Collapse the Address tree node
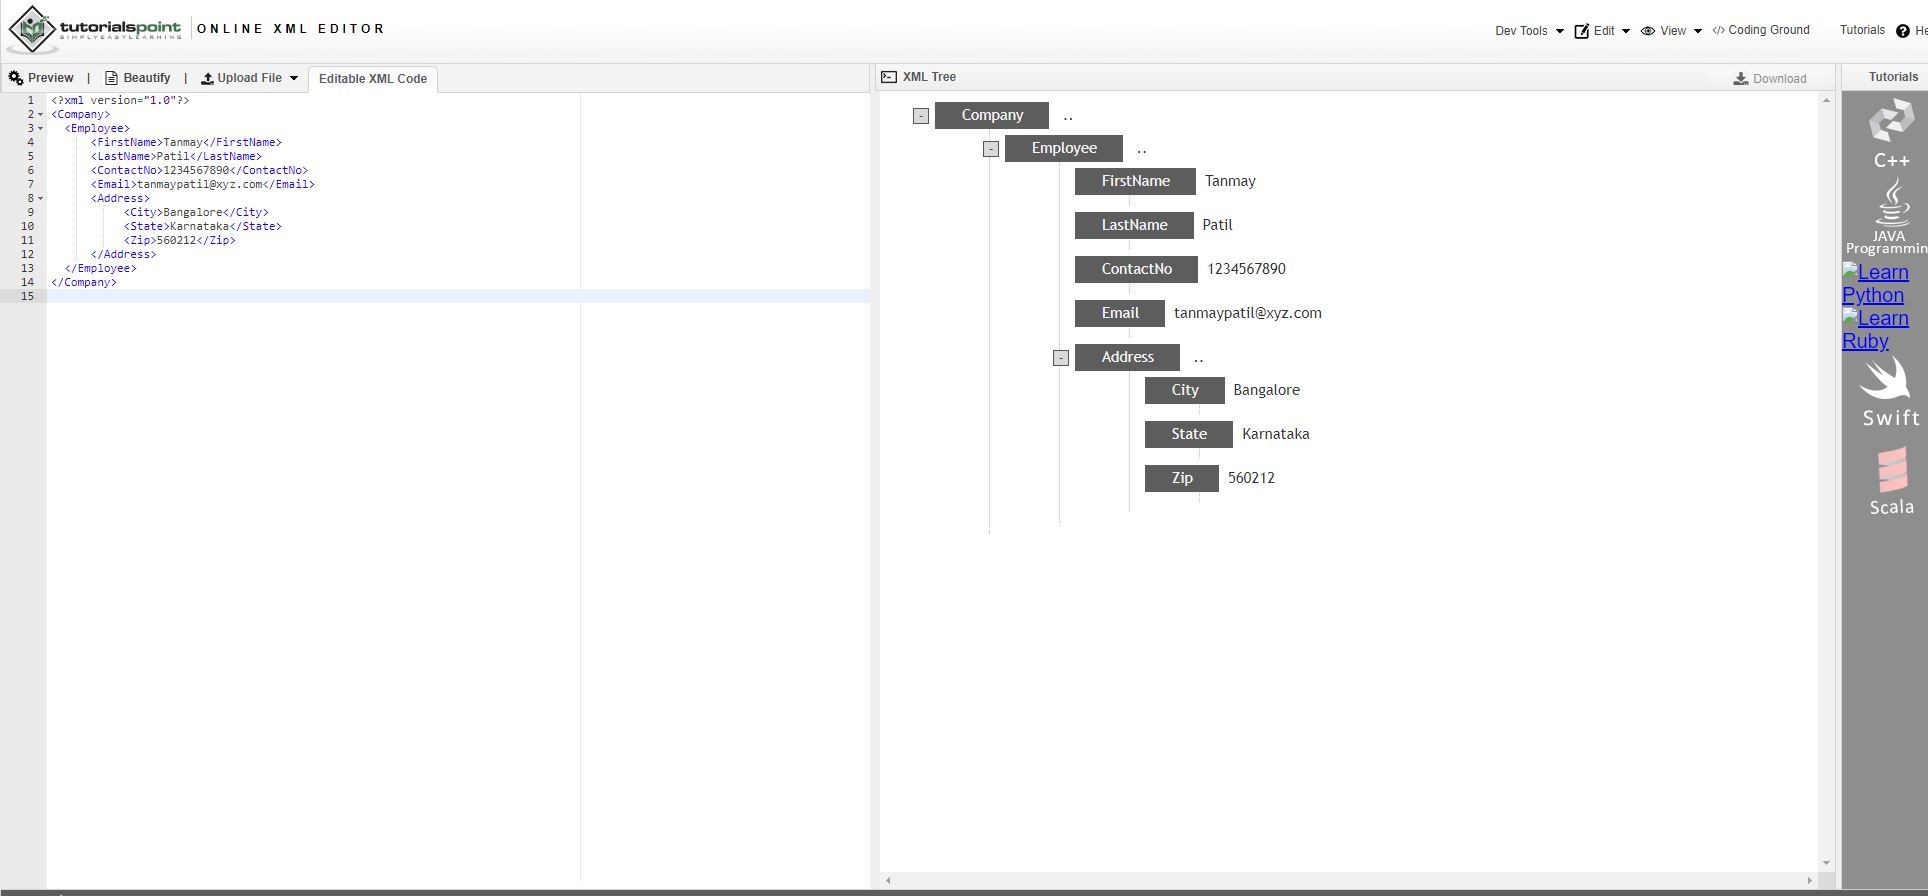The width and height of the screenshot is (1928, 896). pos(1061,358)
